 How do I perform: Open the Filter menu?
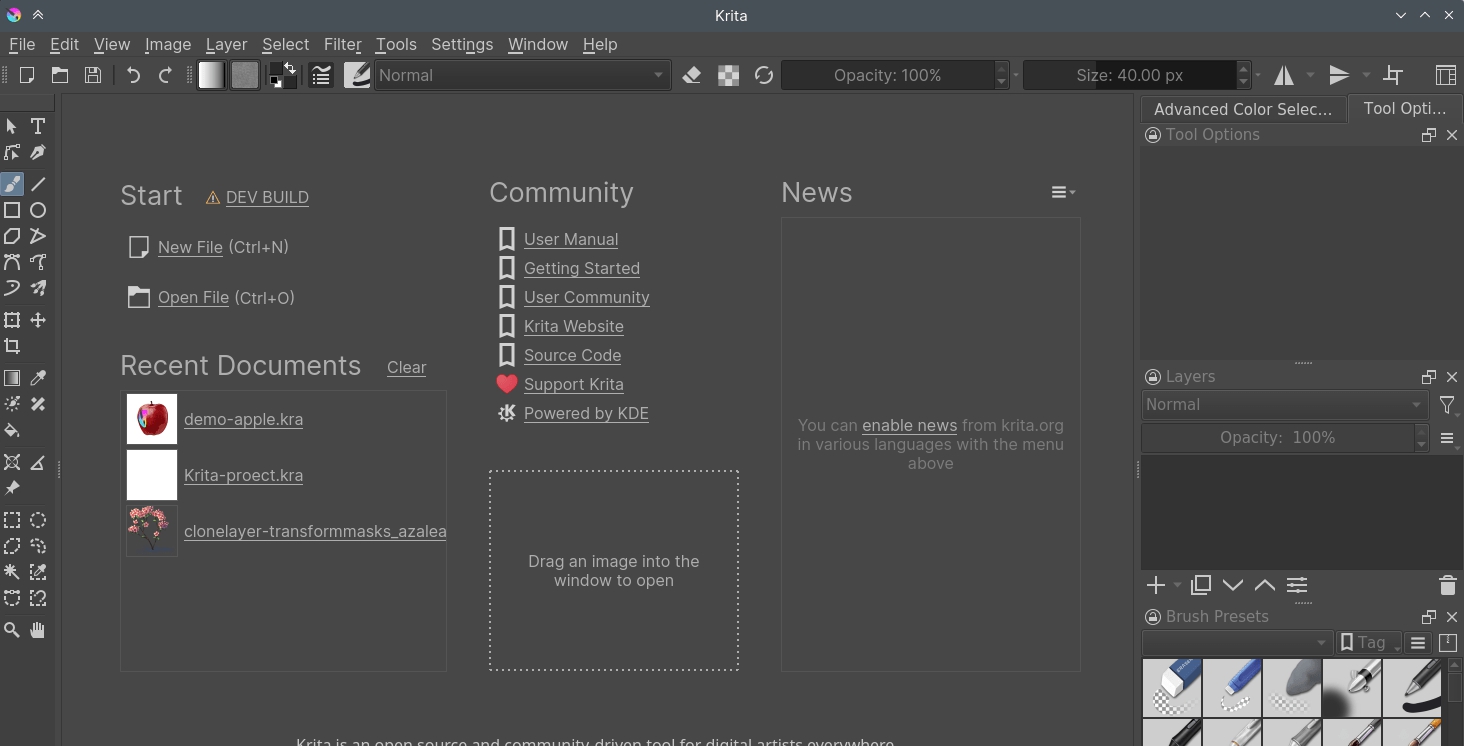[342, 45]
